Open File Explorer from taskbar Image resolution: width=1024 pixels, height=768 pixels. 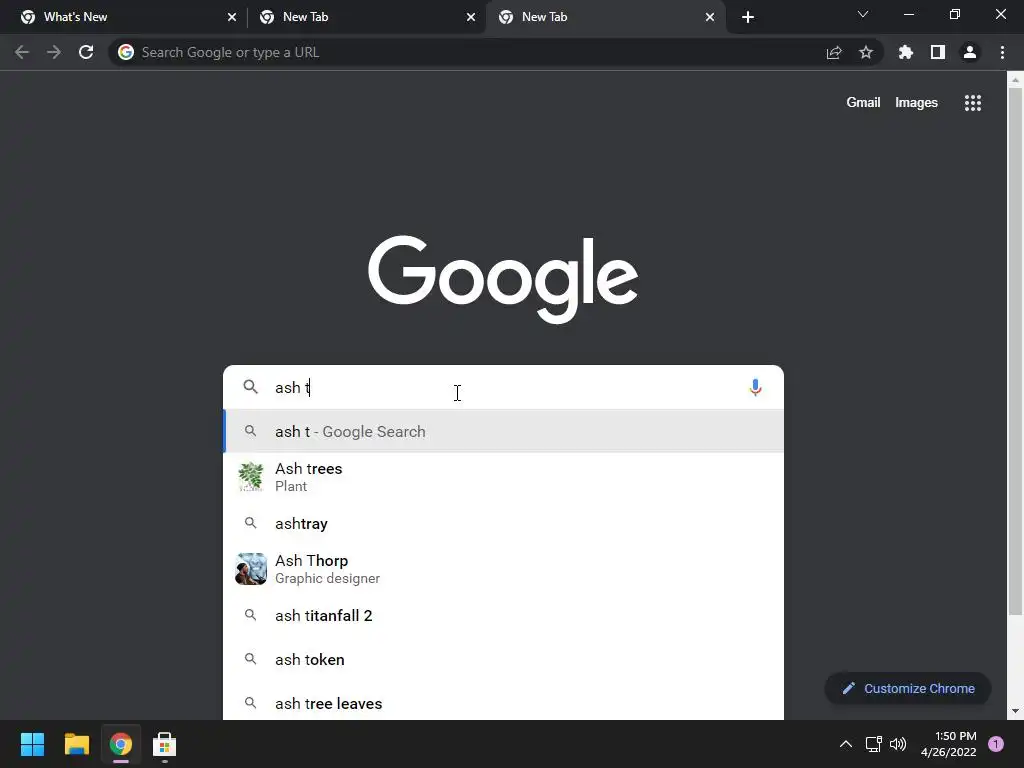[76, 744]
